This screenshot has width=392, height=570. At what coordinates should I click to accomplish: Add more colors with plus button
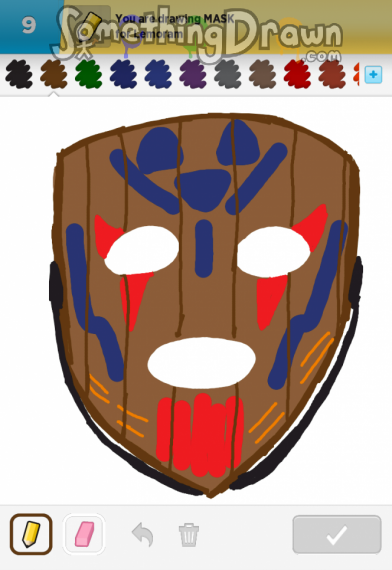point(373,75)
